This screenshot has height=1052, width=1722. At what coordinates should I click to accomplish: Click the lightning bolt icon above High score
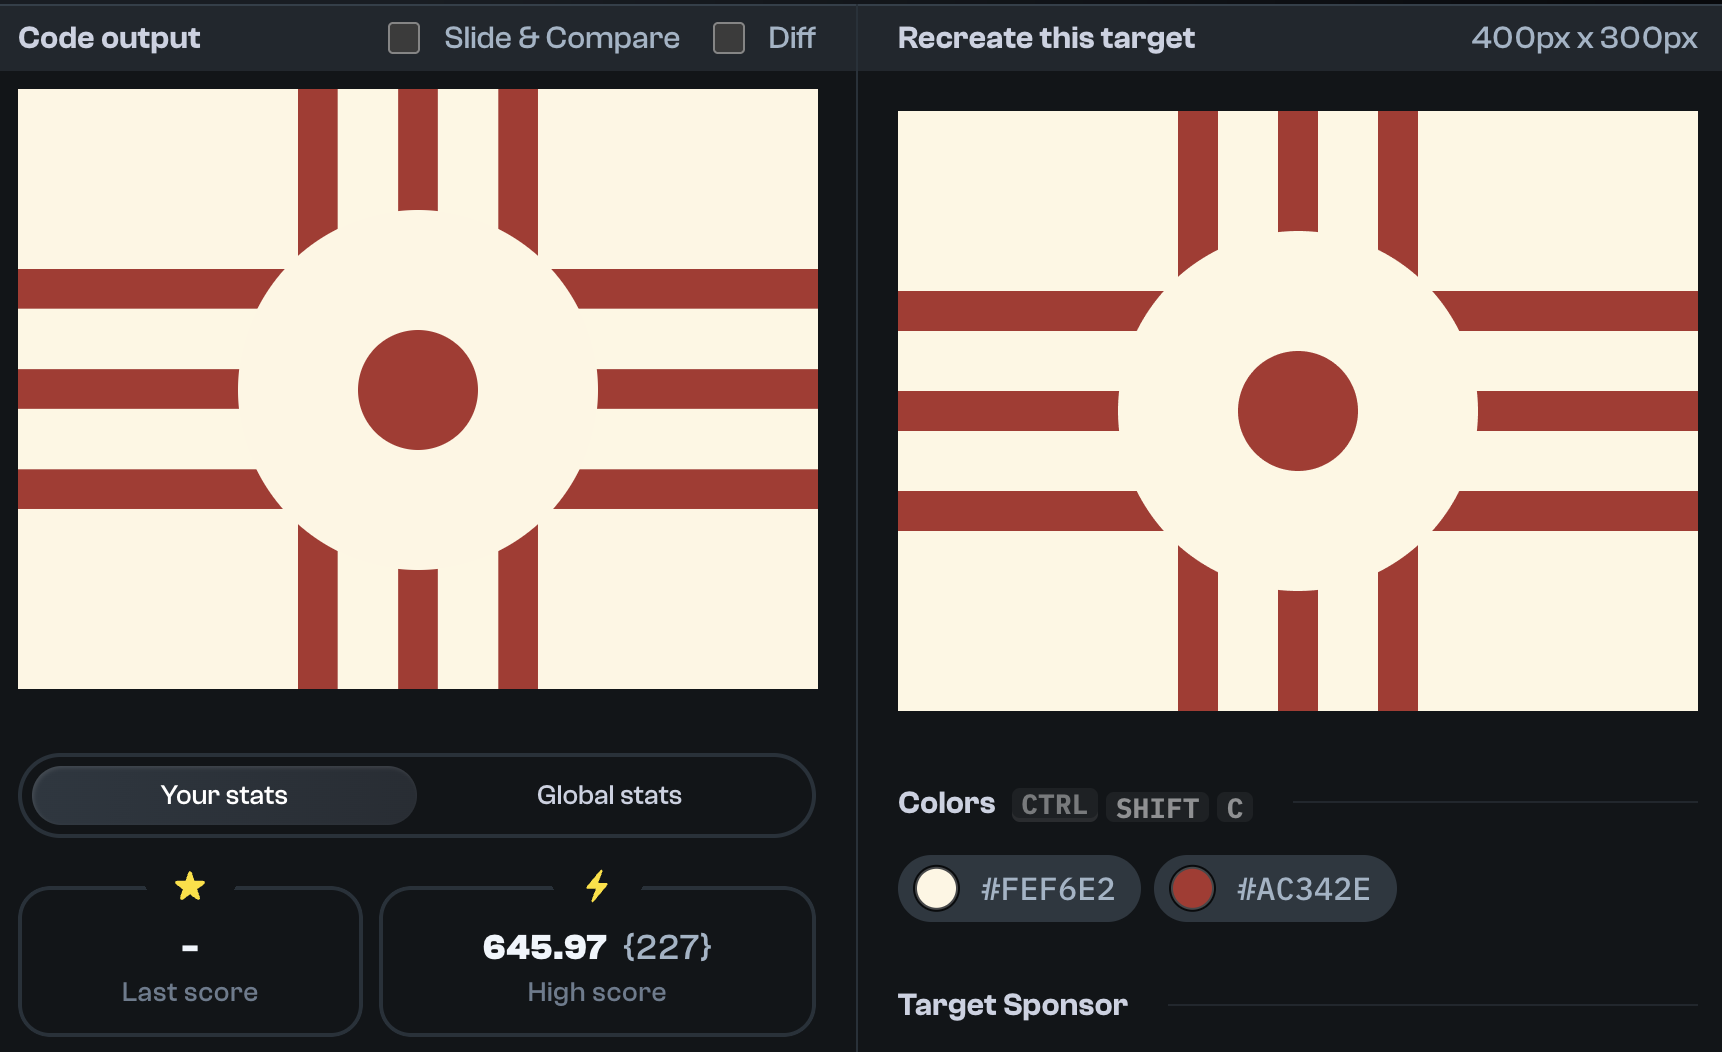pos(597,886)
